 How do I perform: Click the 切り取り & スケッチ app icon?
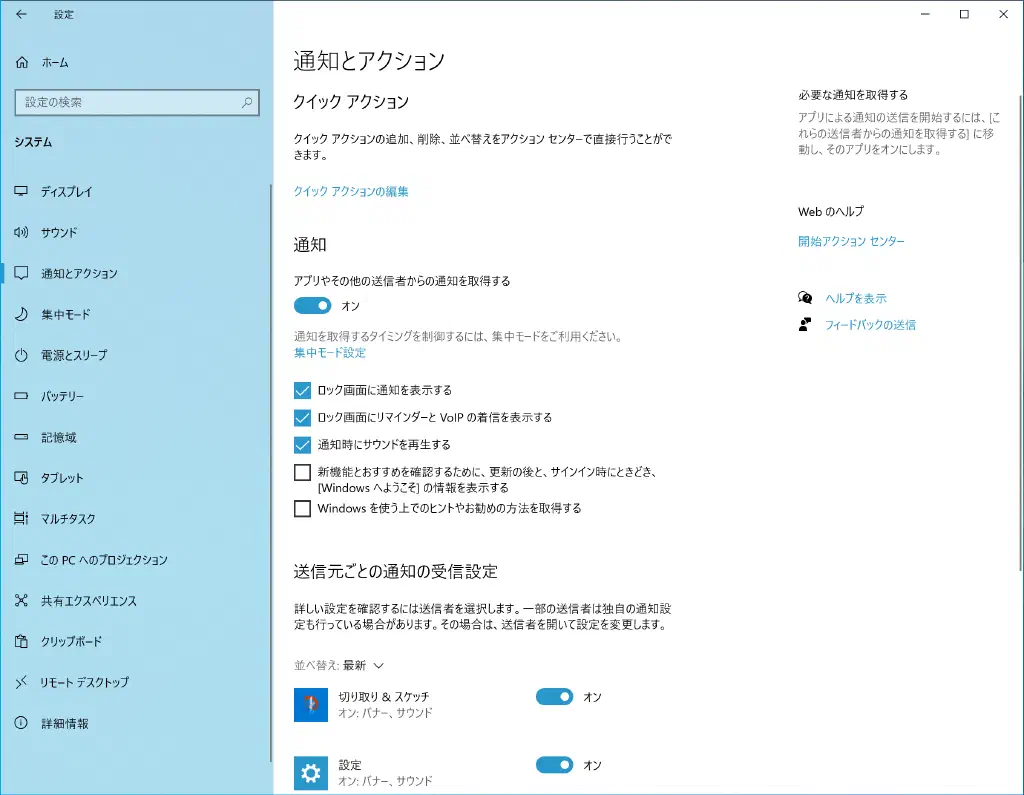tap(311, 705)
